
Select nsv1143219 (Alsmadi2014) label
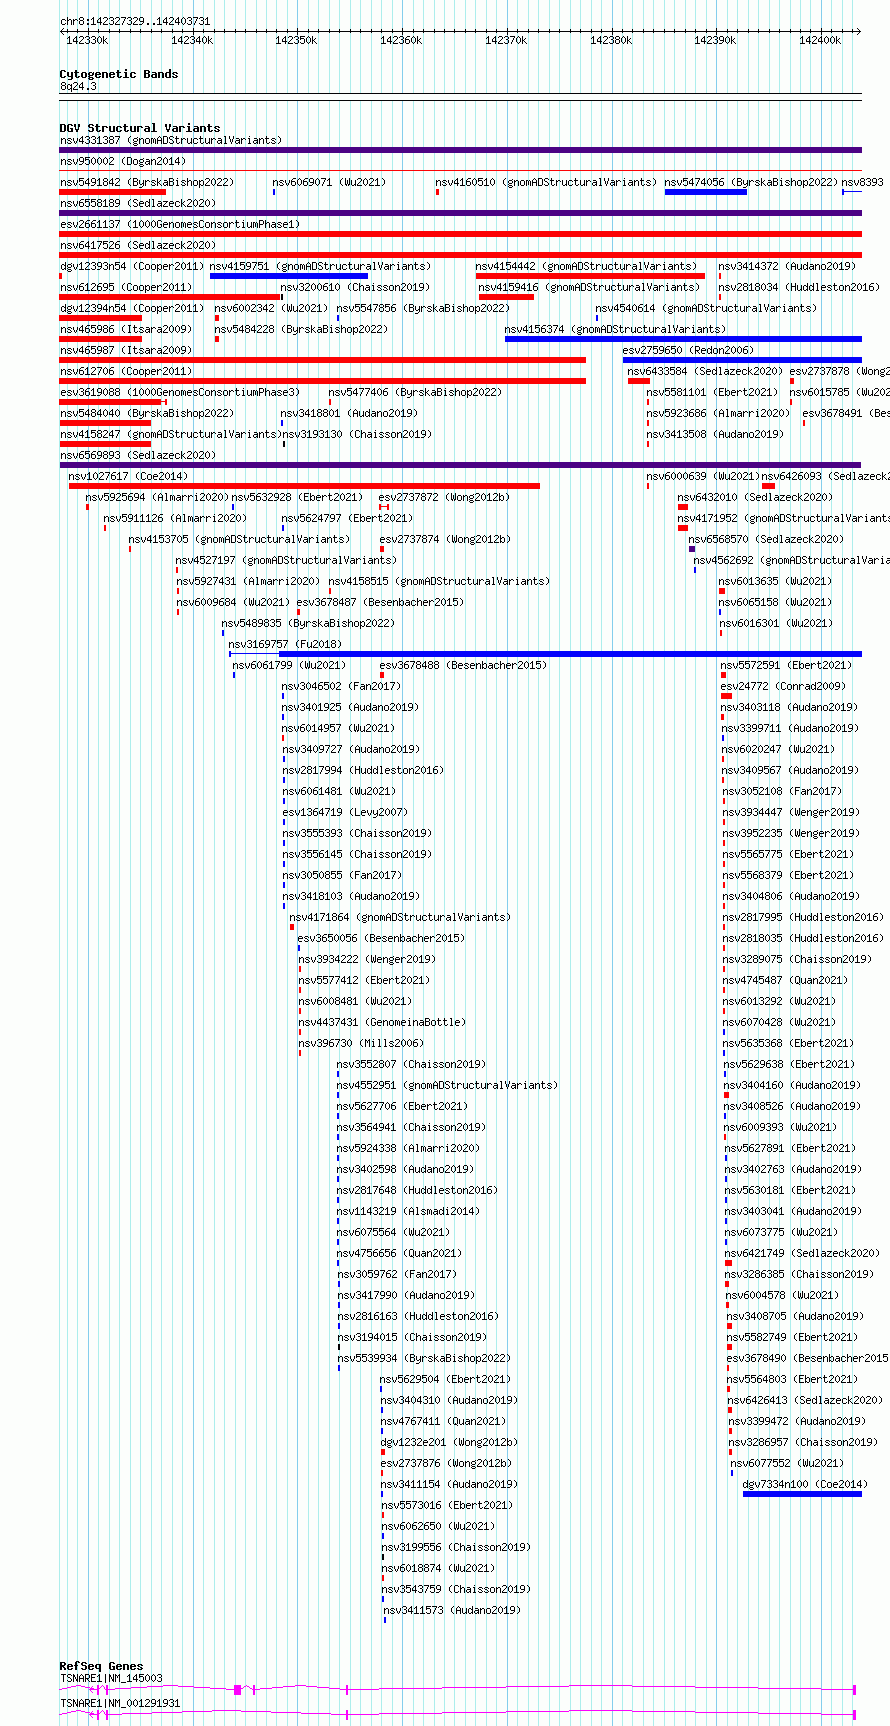pyautogui.click(x=408, y=1211)
